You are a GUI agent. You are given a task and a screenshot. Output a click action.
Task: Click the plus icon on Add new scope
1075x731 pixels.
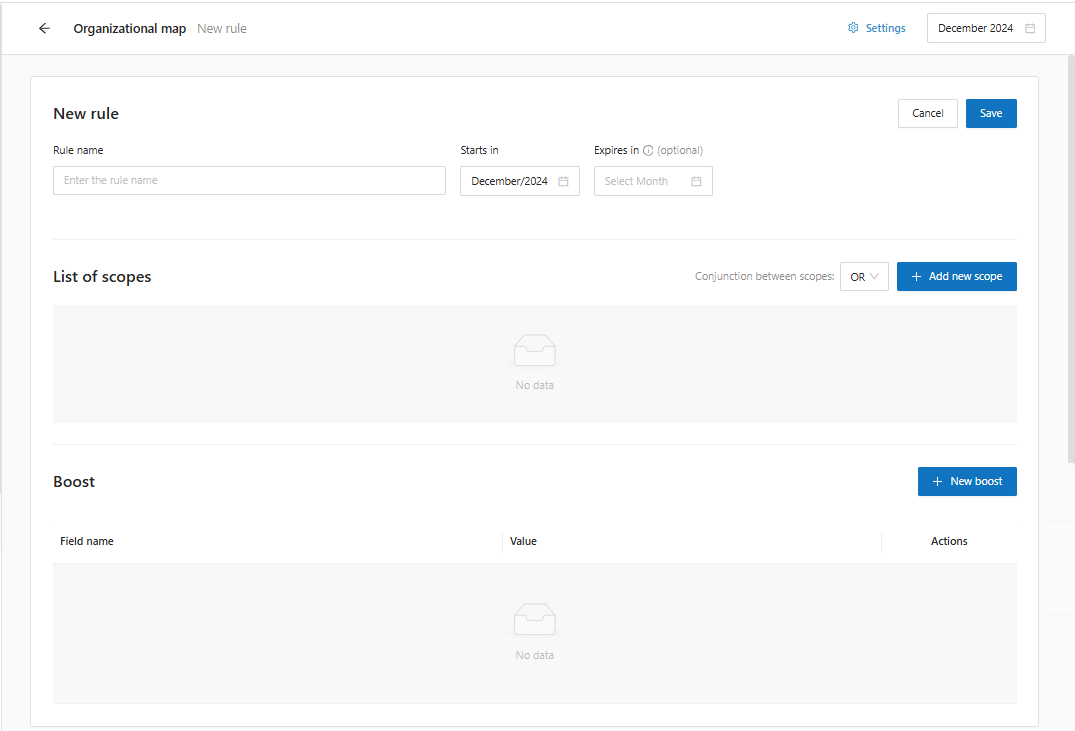click(x=916, y=277)
